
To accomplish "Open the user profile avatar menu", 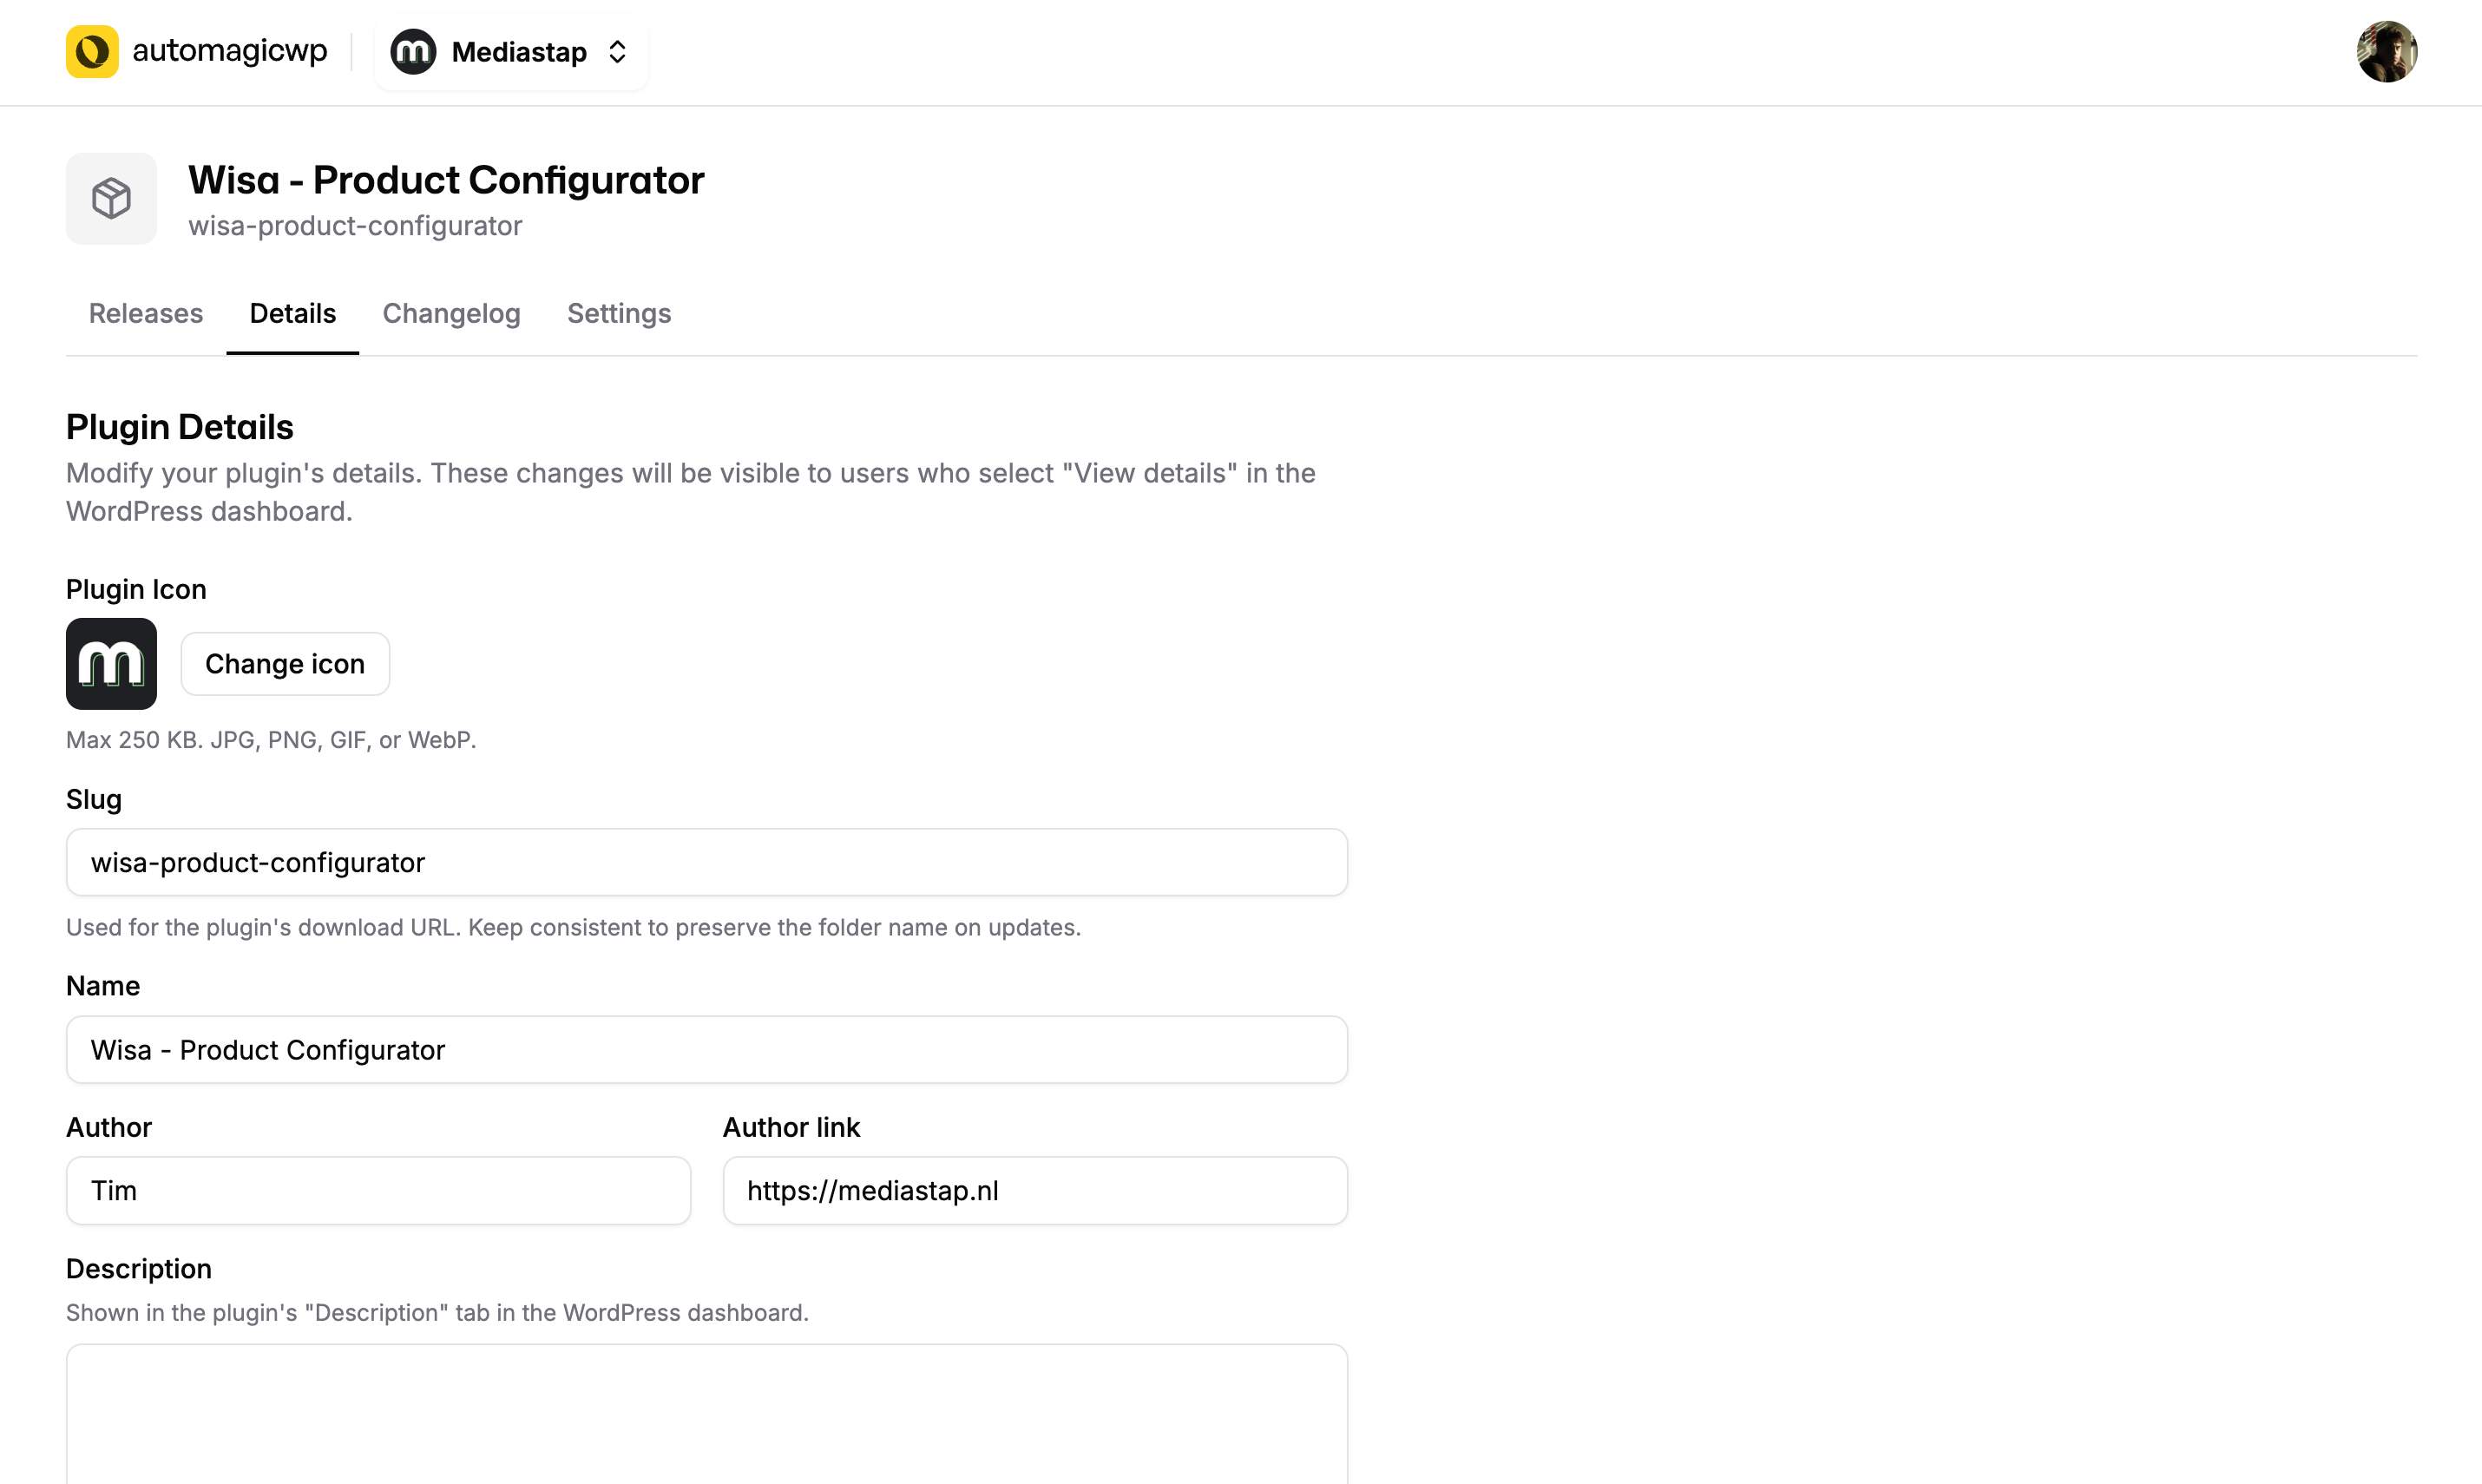I will (2387, 51).
